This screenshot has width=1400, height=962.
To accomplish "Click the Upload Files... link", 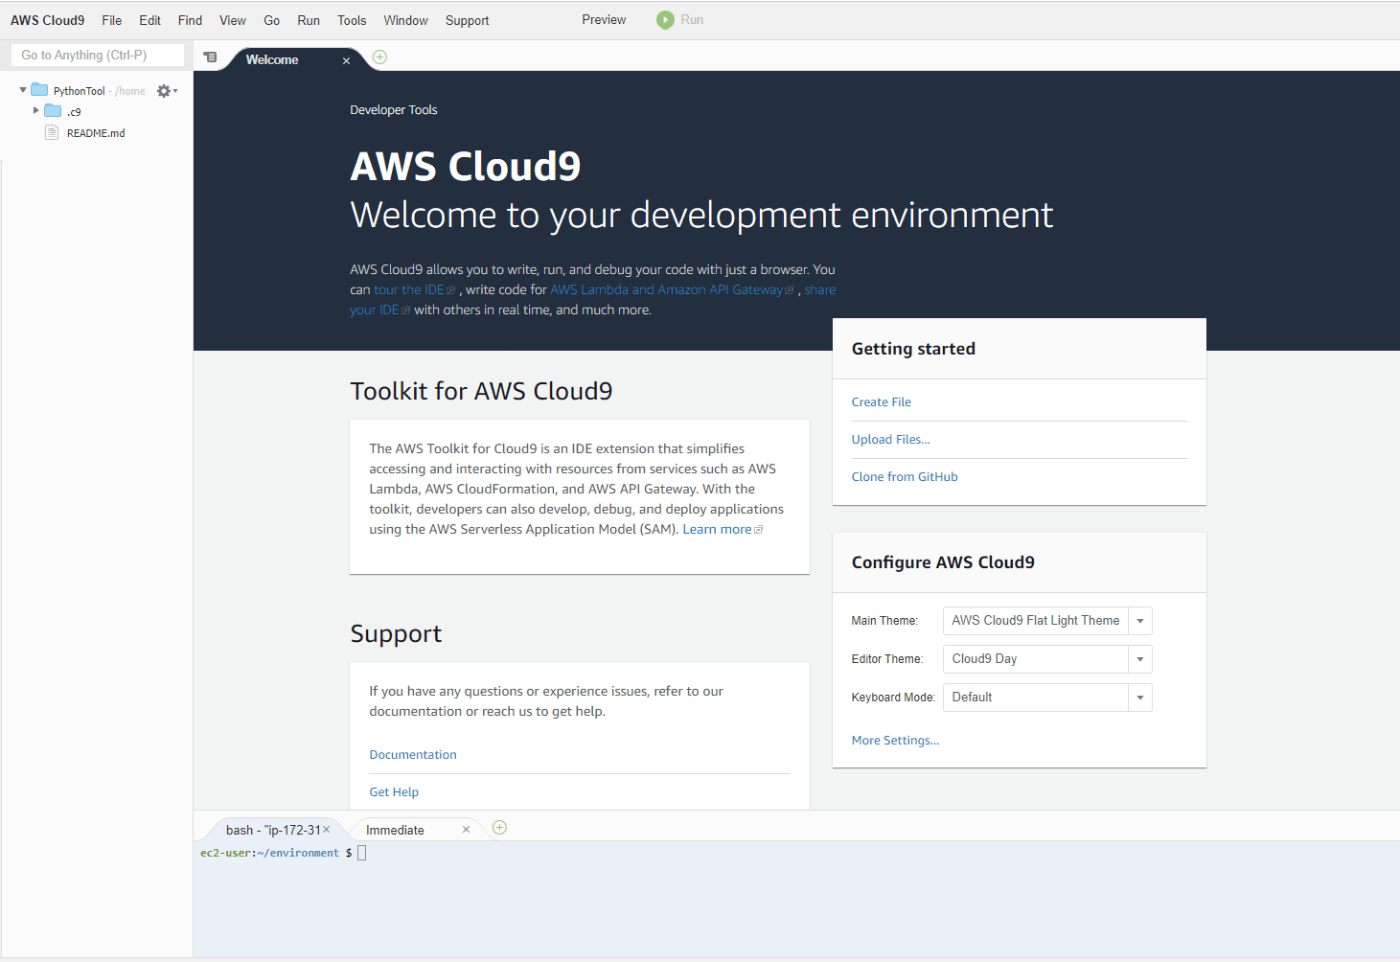I will [x=891, y=440].
